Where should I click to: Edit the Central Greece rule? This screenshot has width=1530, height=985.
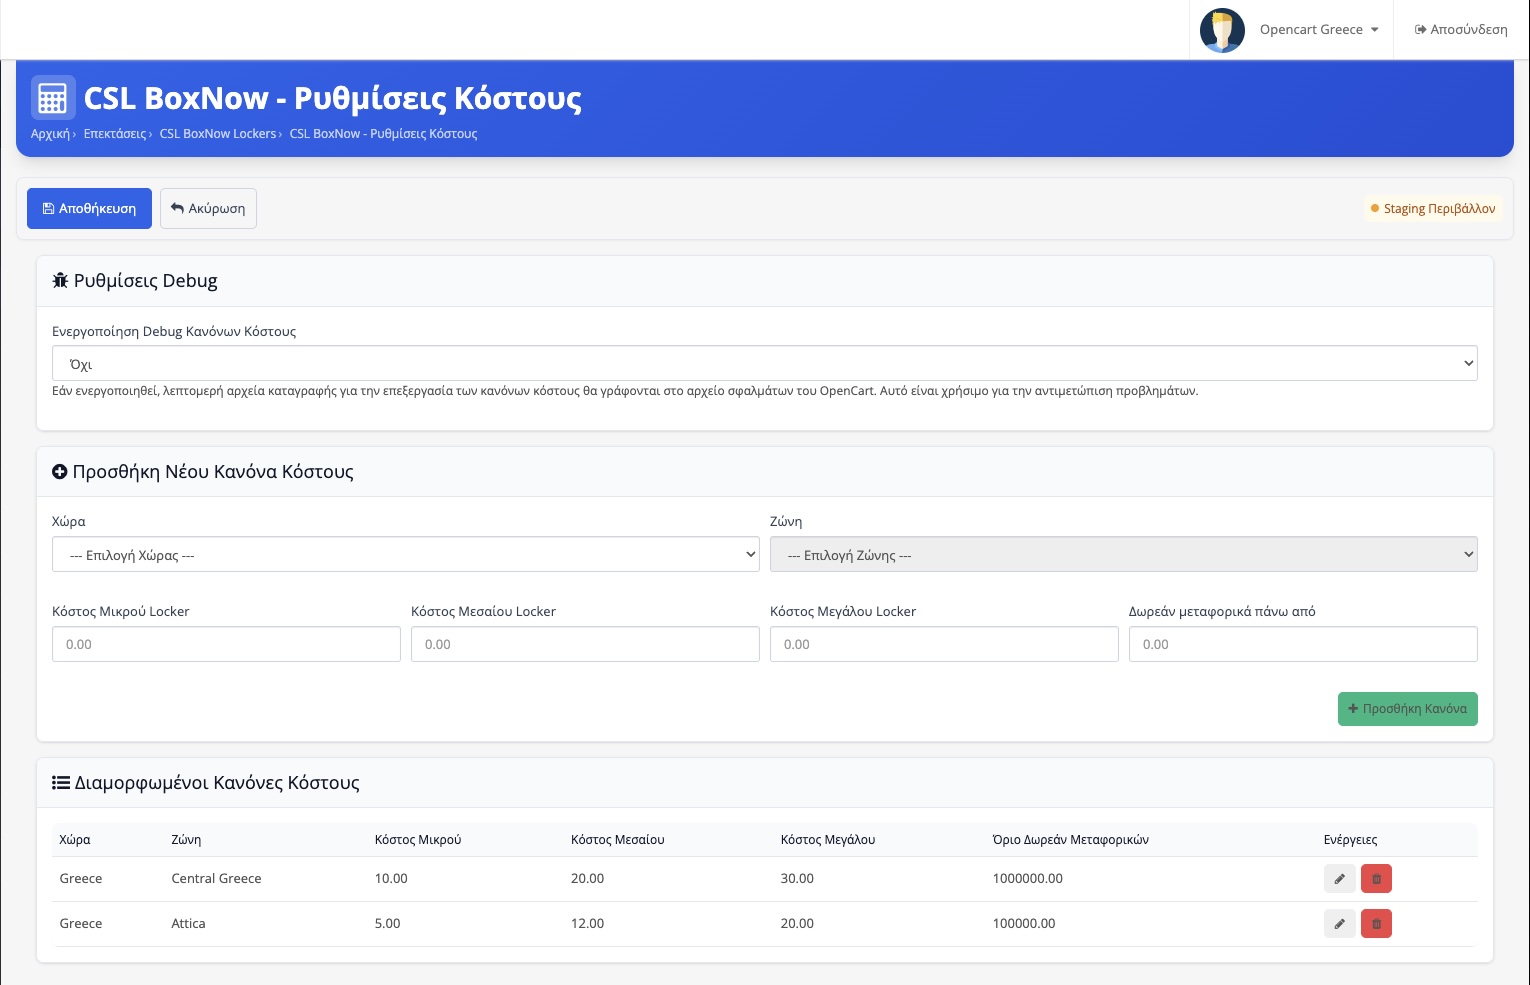(1340, 879)
